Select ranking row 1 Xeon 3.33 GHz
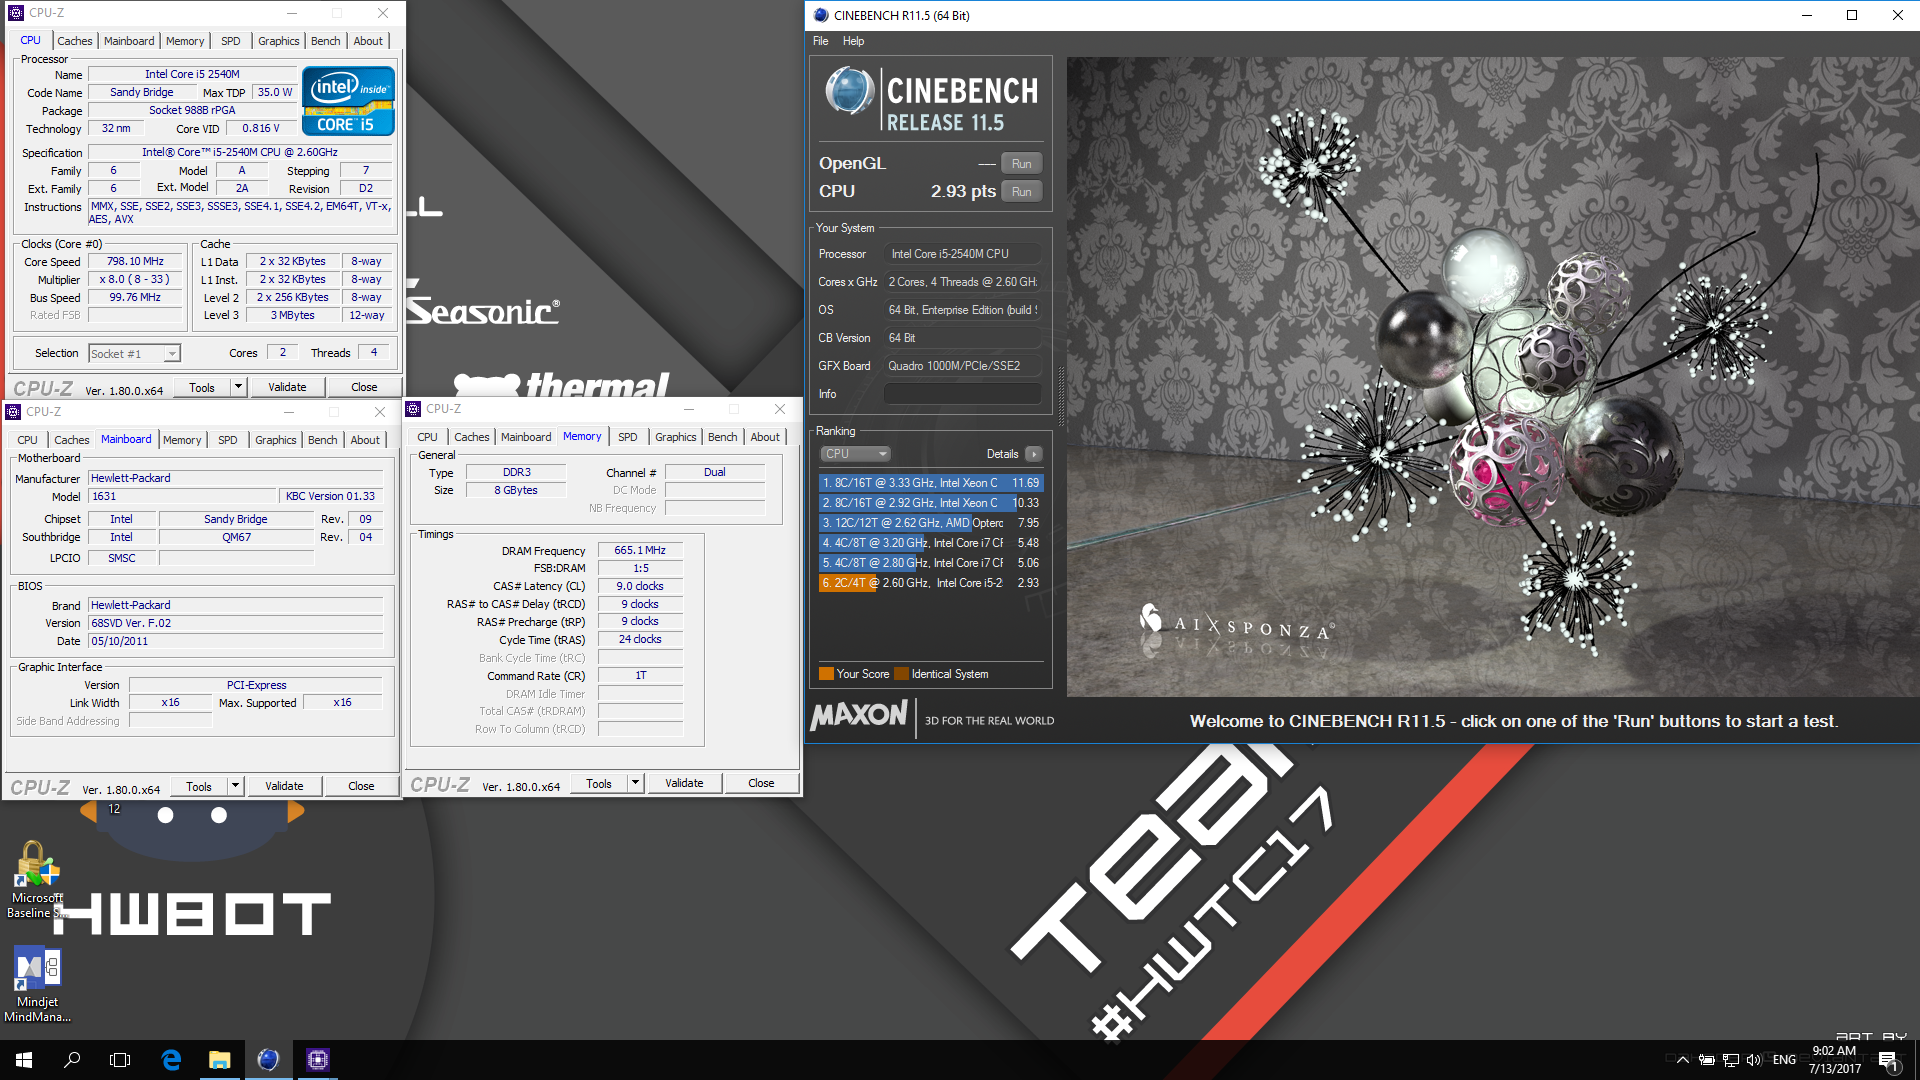 tap(930, 483)
